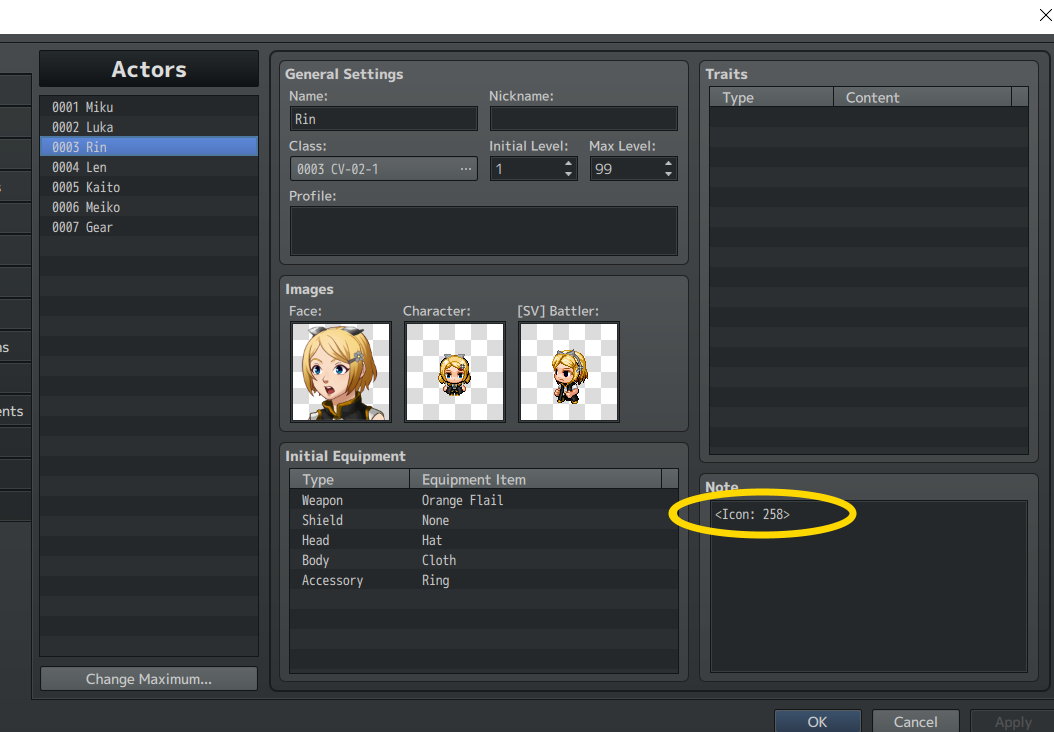Viewport: 1054px width, 732px height.
Task: Click the Class ellipsis button
Action: (466, 169)
